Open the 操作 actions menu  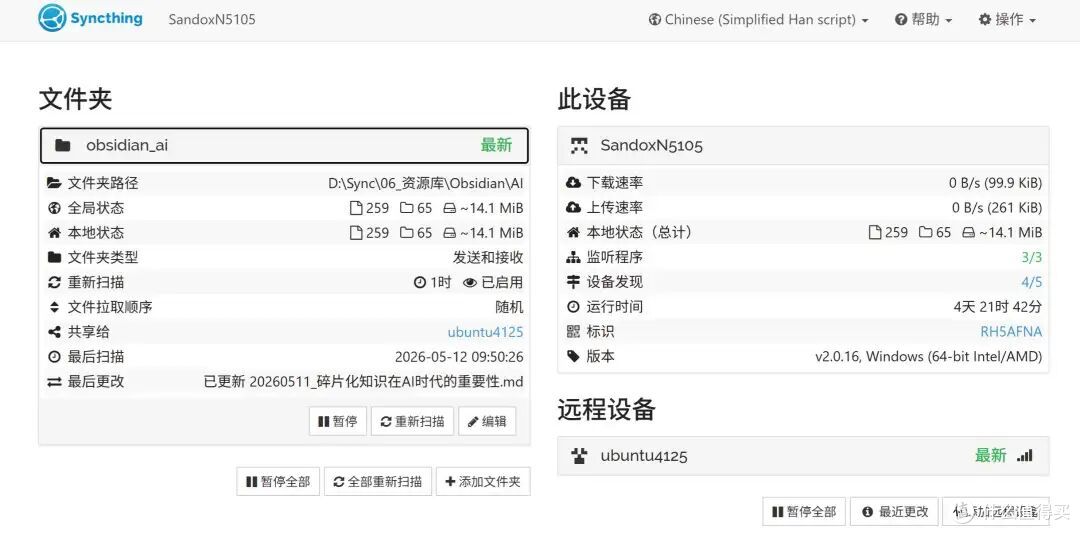click(x=1007, y=19)
